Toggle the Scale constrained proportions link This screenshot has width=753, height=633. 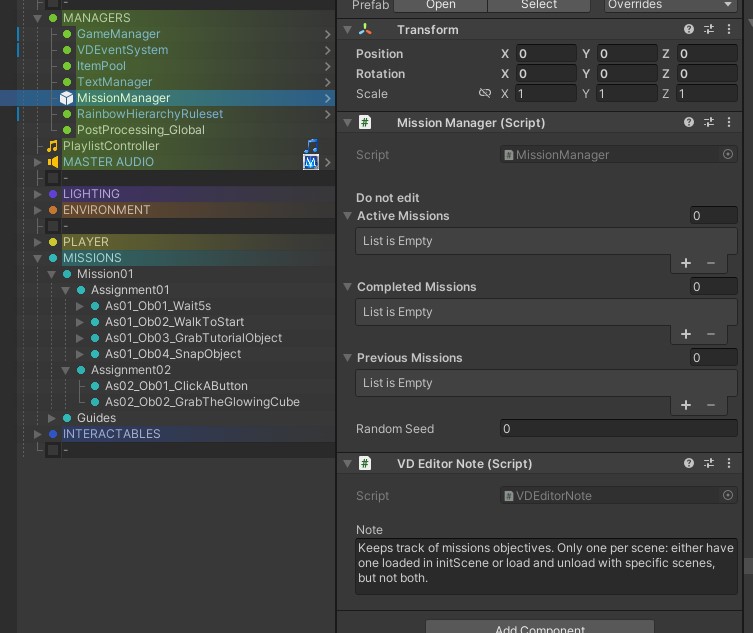[x=485, y=93]
